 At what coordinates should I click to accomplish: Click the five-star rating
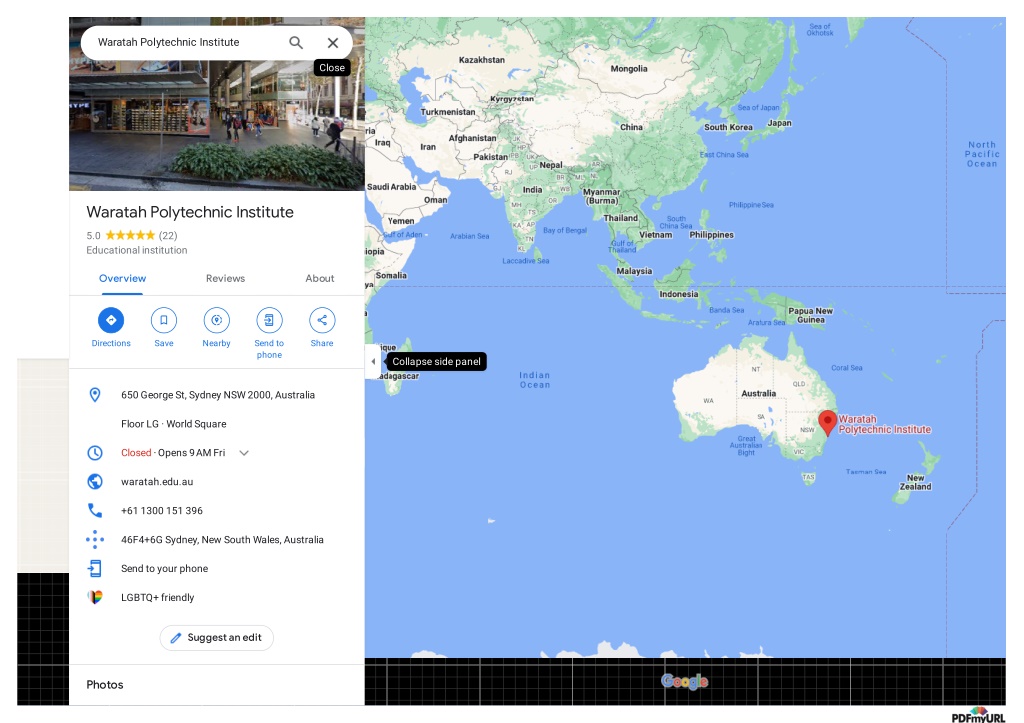[130, 235]
